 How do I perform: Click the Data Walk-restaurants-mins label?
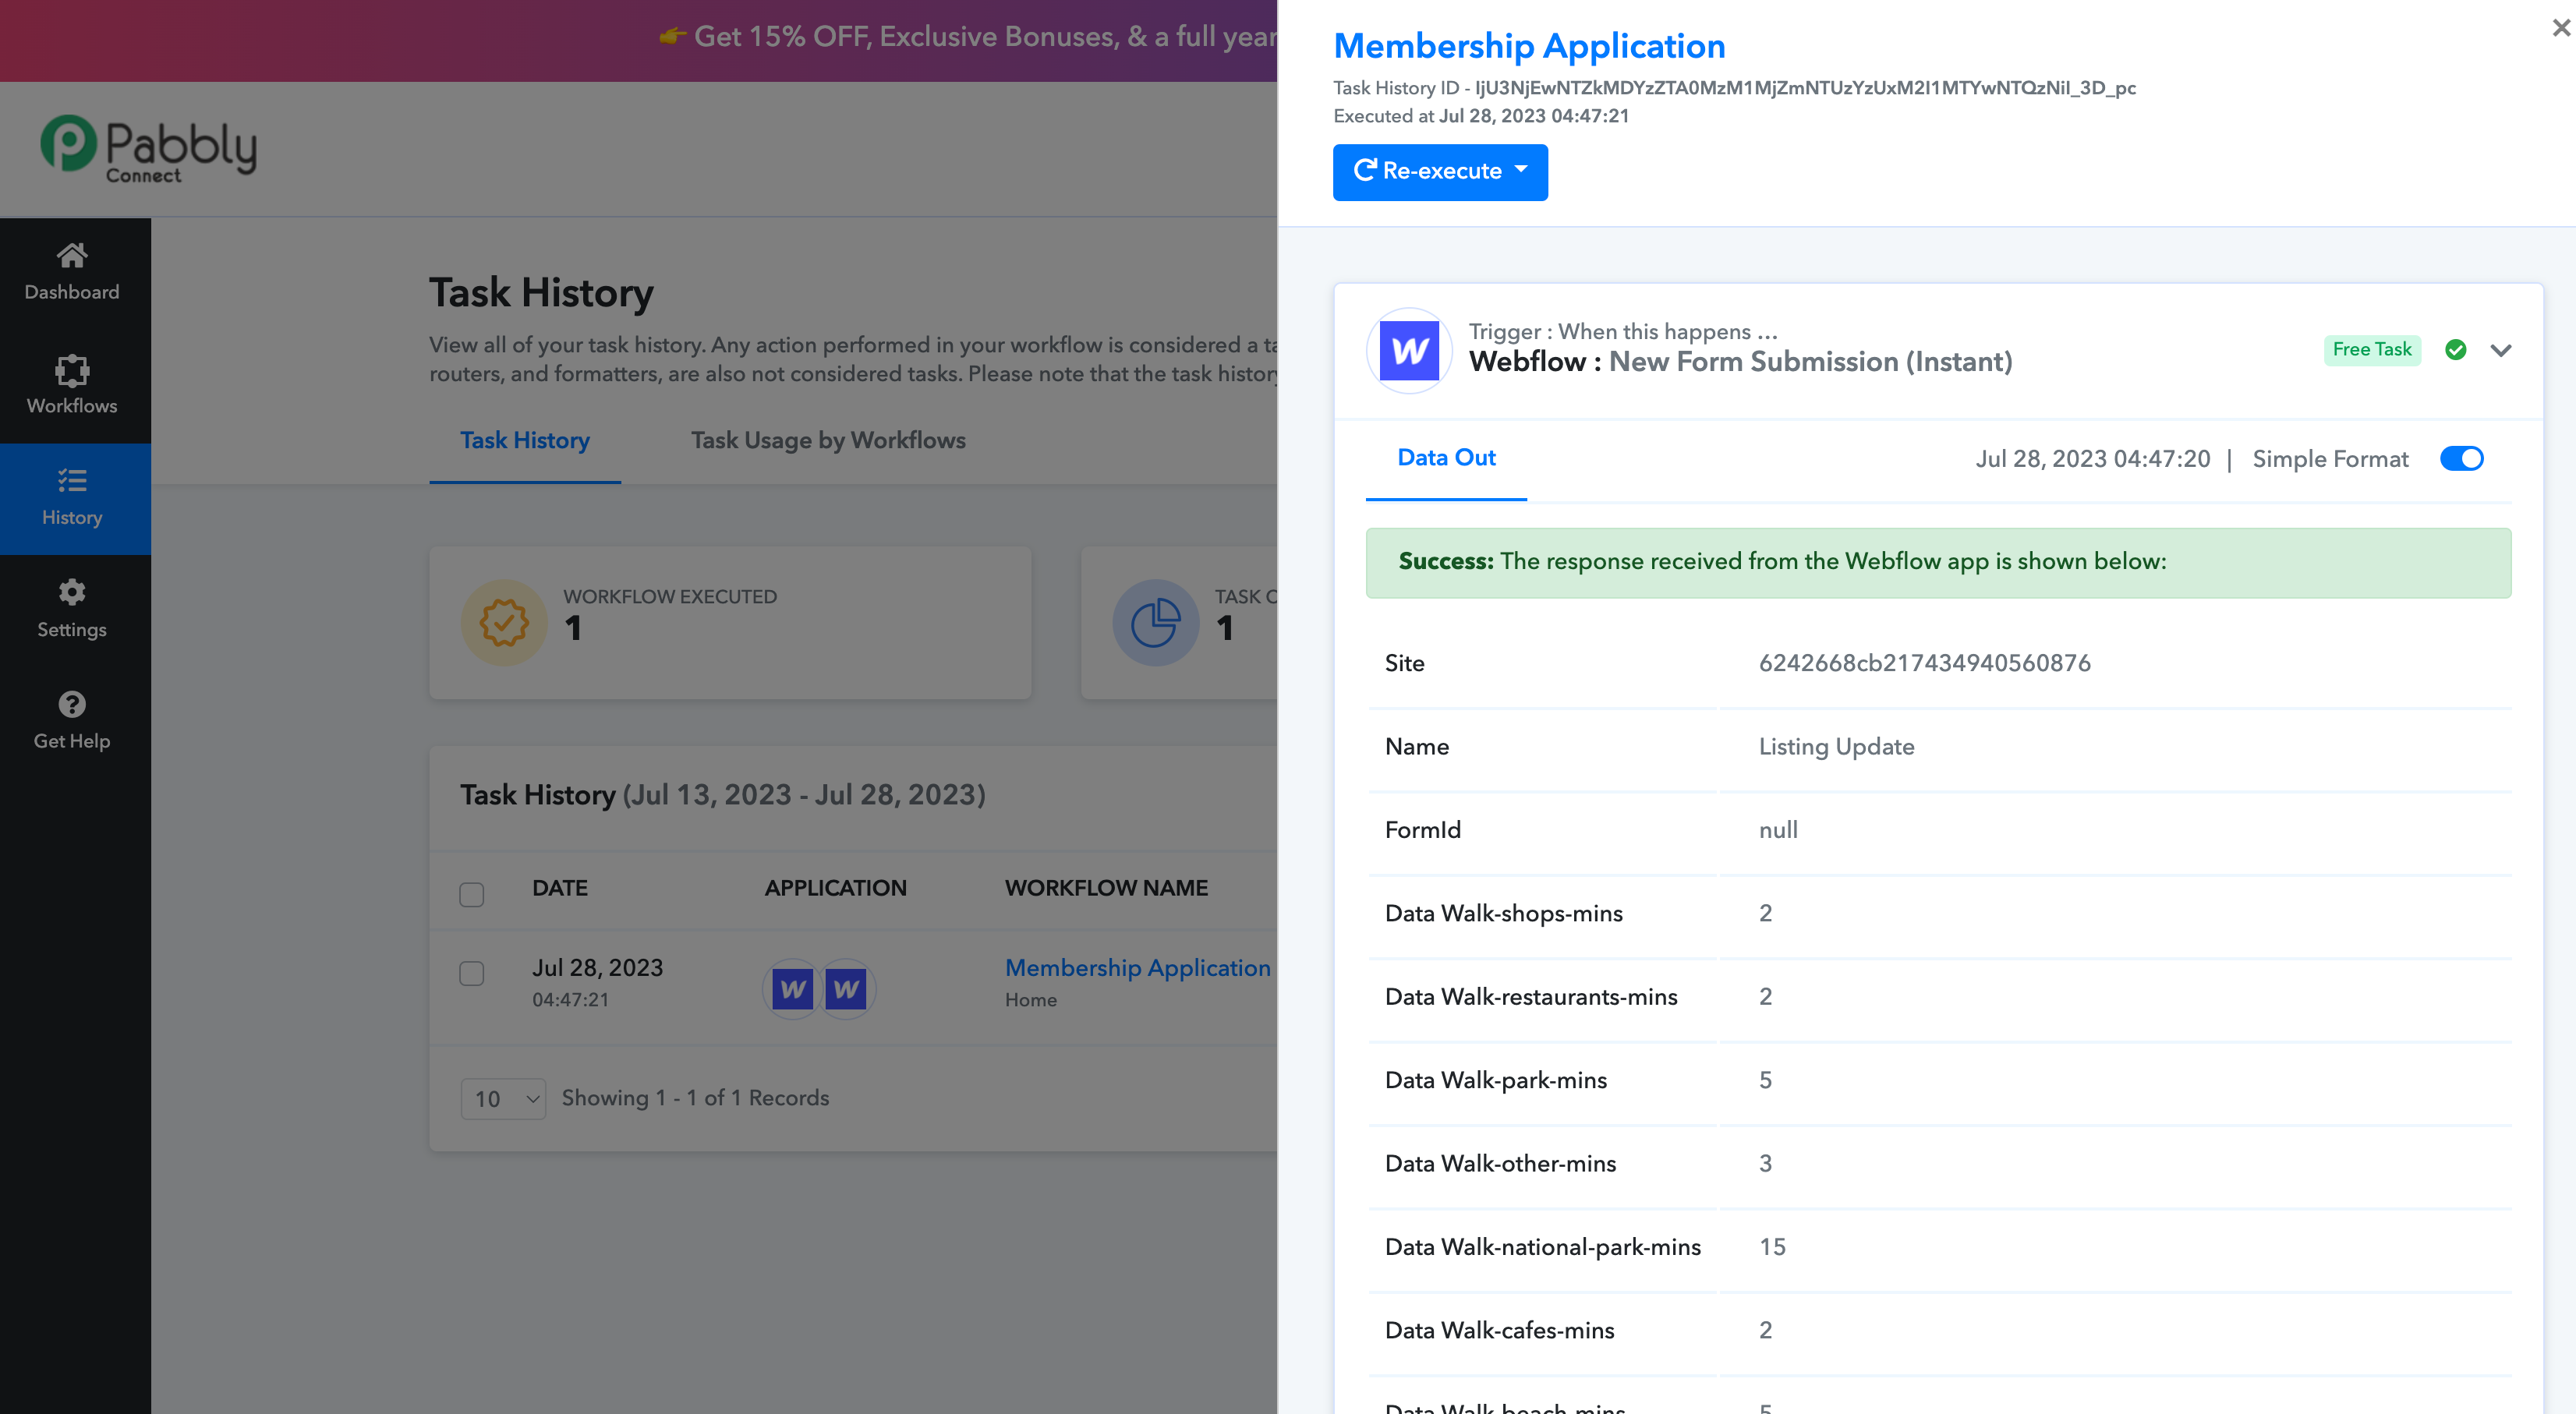1531,997
